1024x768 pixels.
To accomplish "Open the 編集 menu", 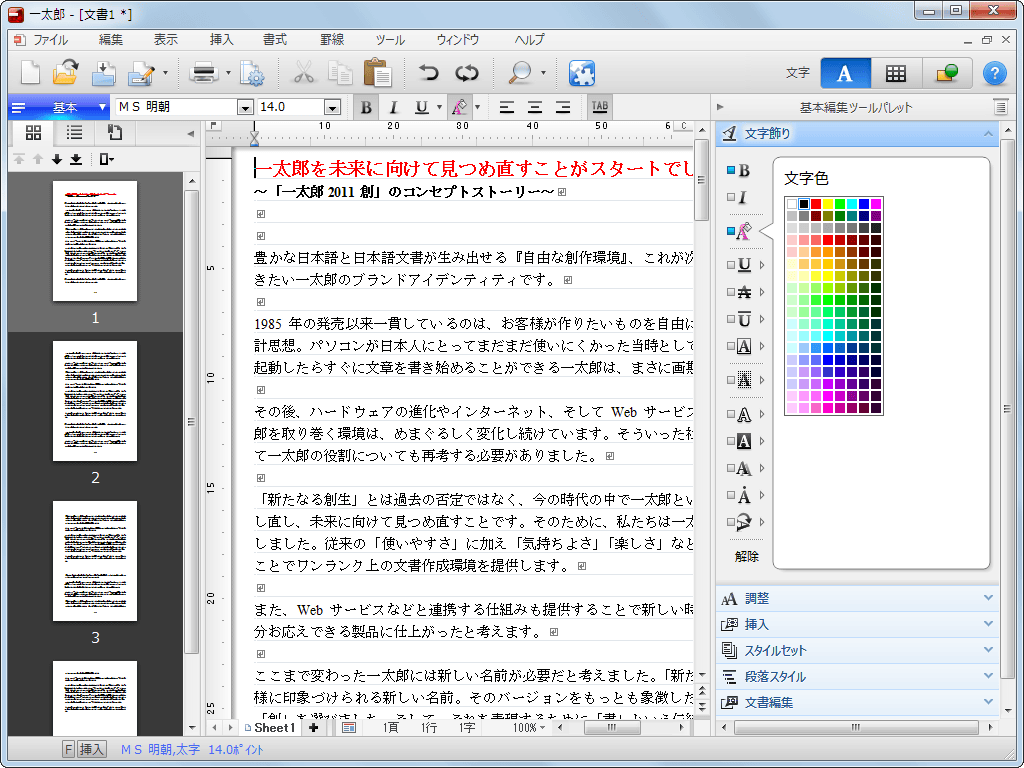I will click(110, 40).
